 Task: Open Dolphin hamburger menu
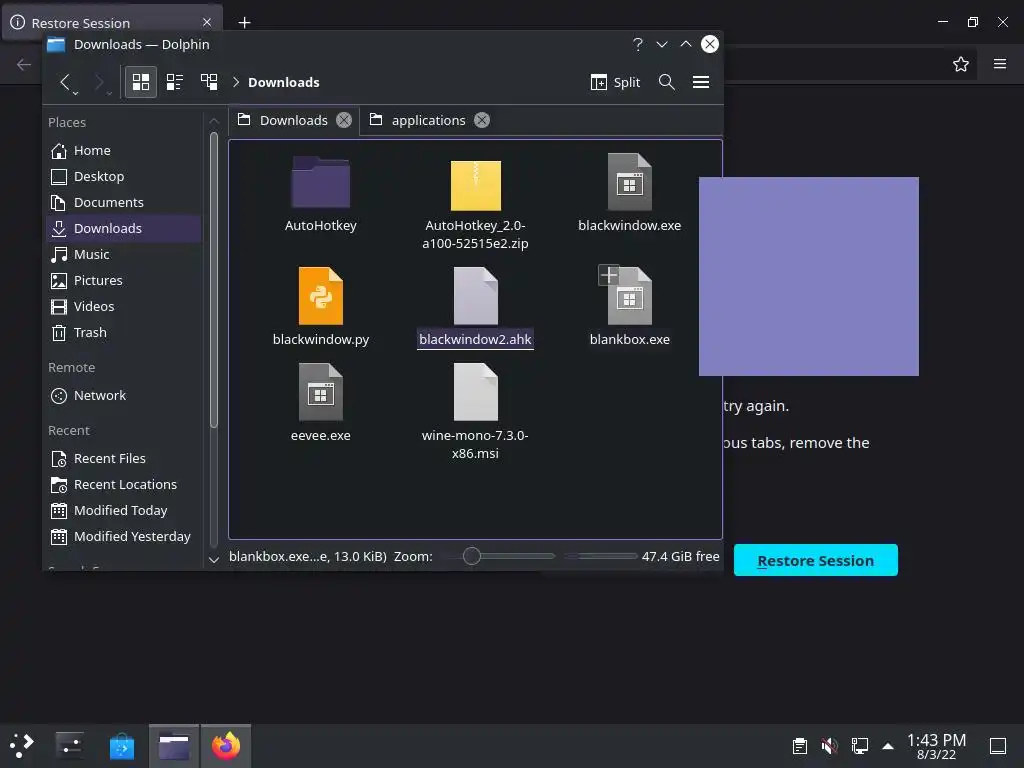point(701,82)
